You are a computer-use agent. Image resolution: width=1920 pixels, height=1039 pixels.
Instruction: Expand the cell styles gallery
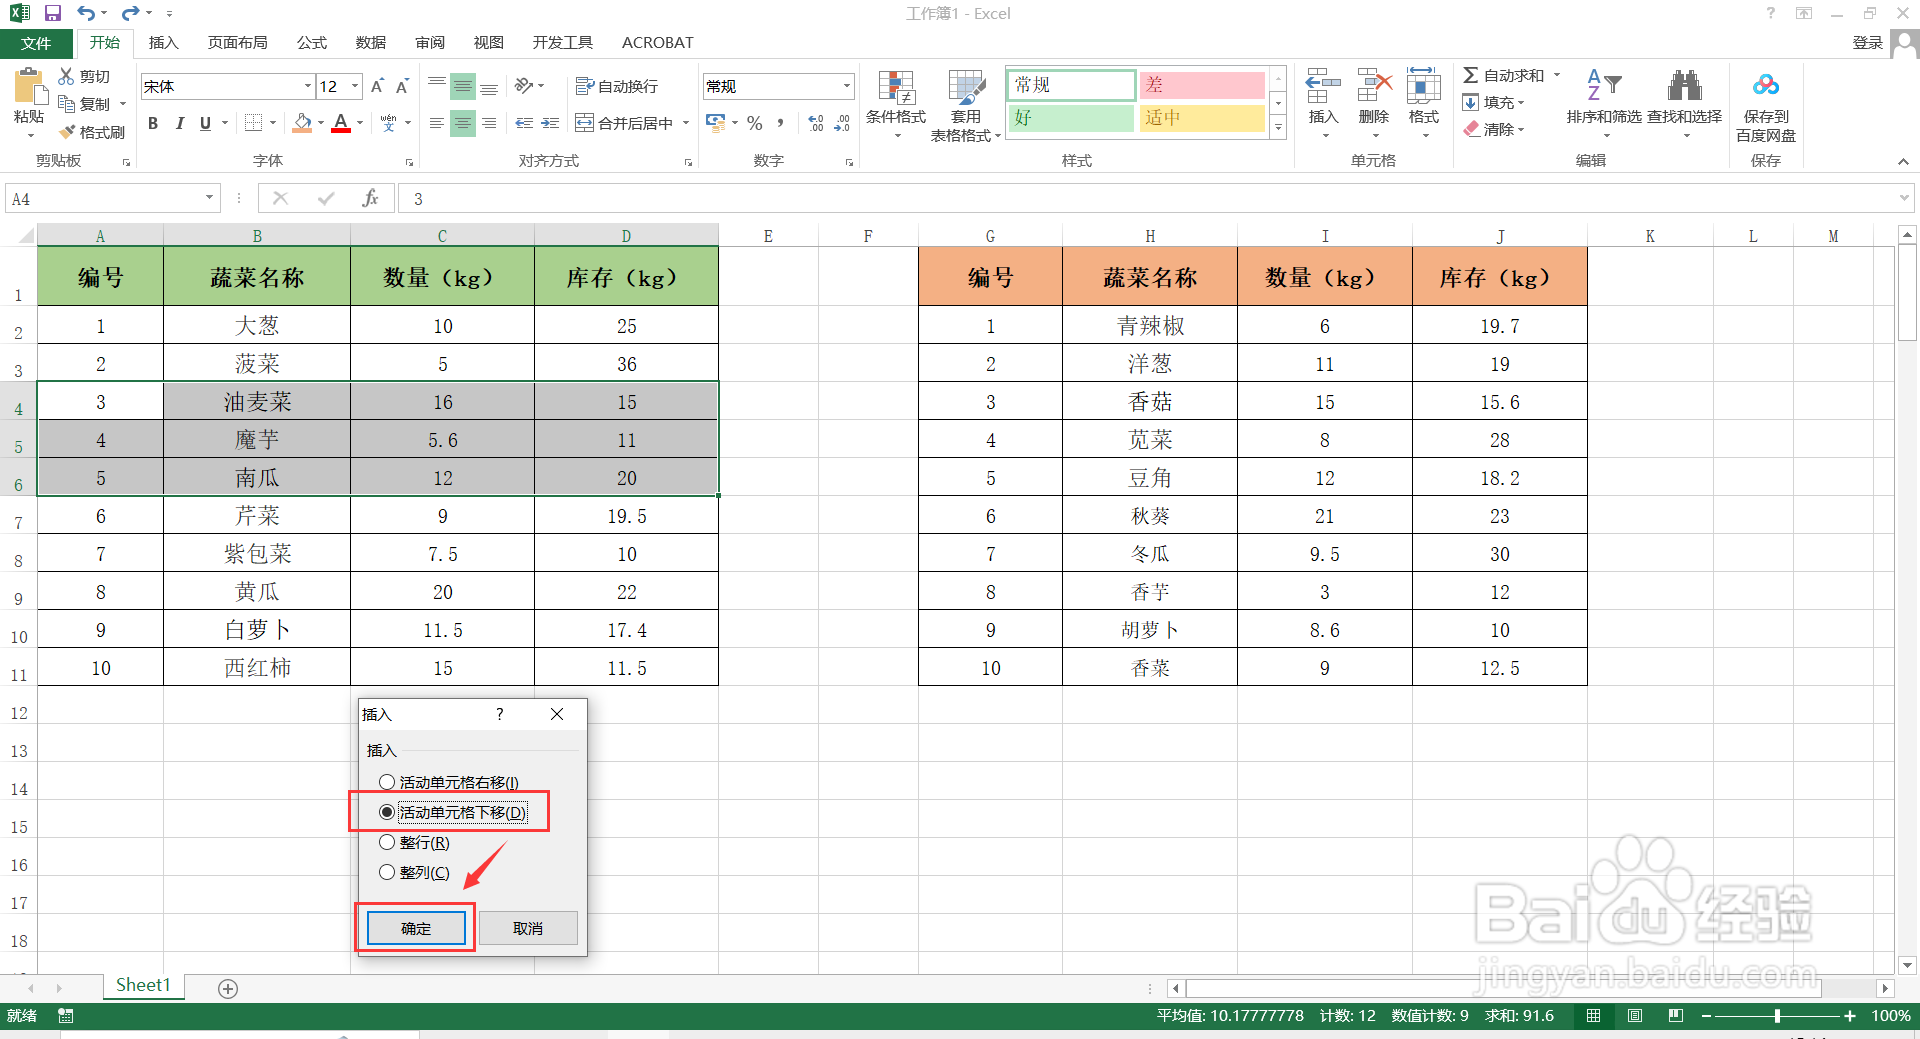pyautogui.click(x=1278, y=127)
